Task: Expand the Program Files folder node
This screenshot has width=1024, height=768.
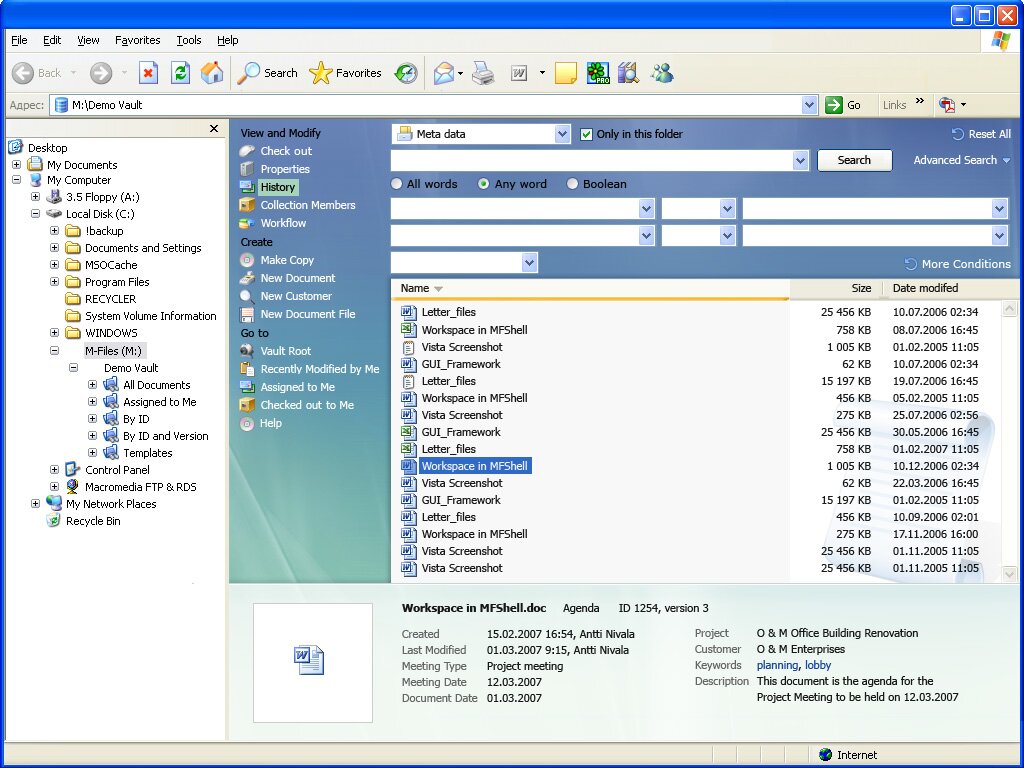Action: click(54, 281)
